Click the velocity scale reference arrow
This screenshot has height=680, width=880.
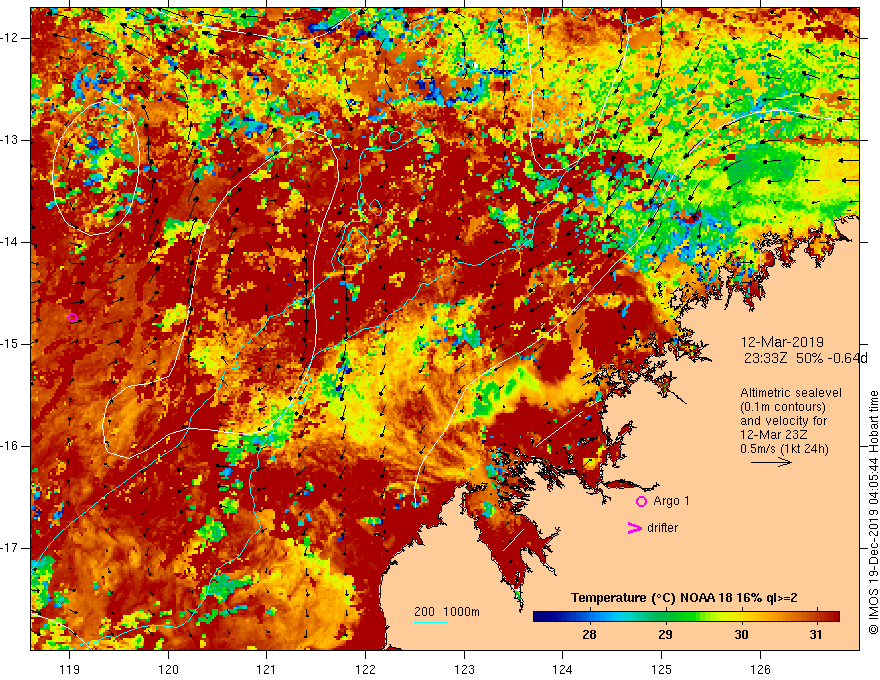coord(771,462)
